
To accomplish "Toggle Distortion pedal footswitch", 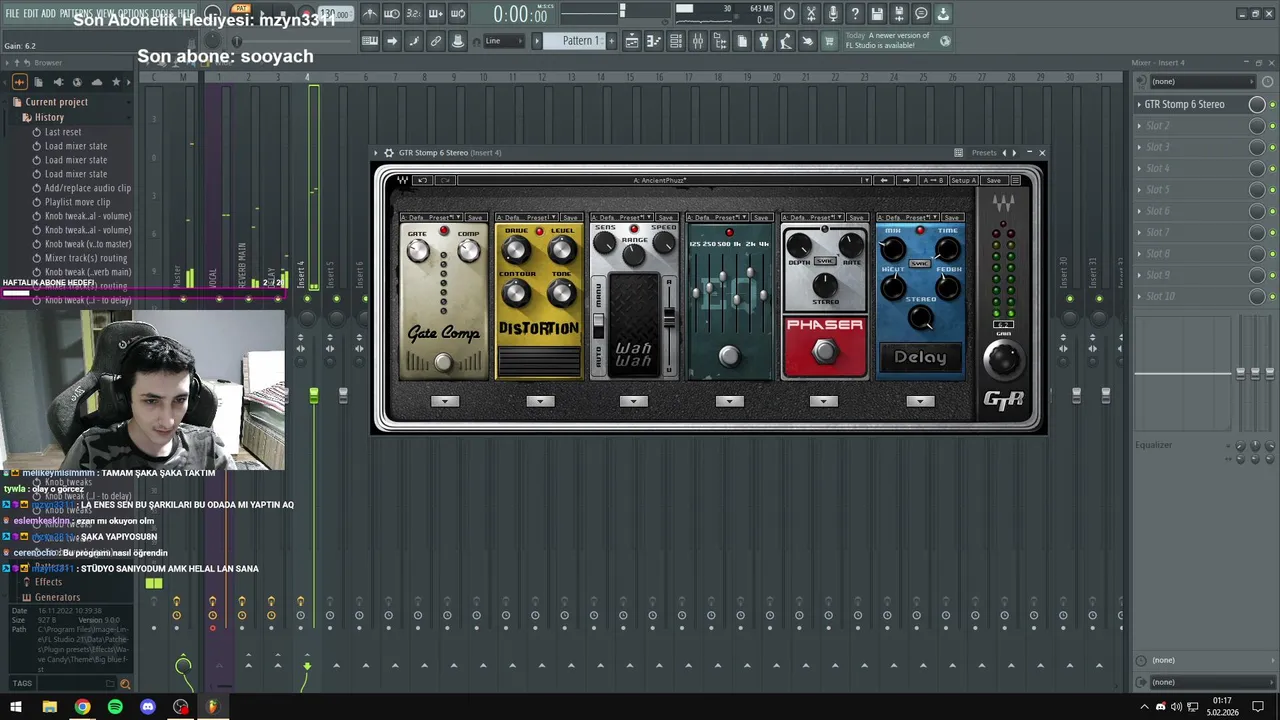I will coord(538,362).
